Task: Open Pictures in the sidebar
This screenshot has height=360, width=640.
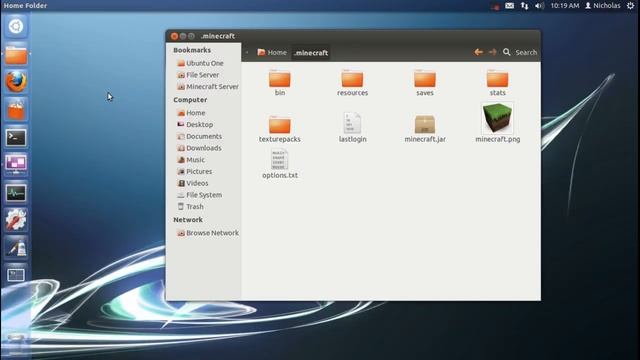Action: pyautogui.click(x=194, y=171)
